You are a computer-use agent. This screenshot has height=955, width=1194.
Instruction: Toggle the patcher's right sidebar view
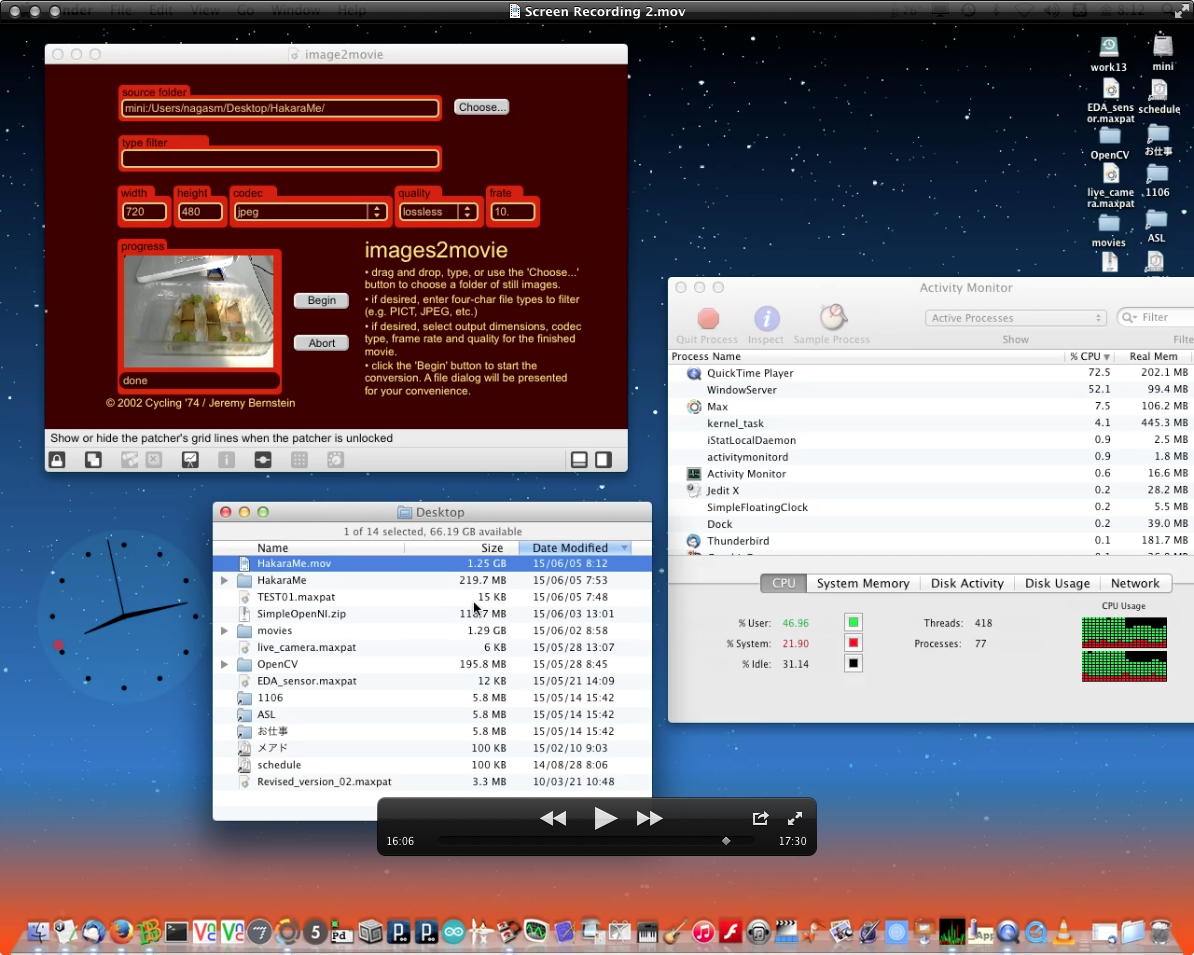coord(604,460)
